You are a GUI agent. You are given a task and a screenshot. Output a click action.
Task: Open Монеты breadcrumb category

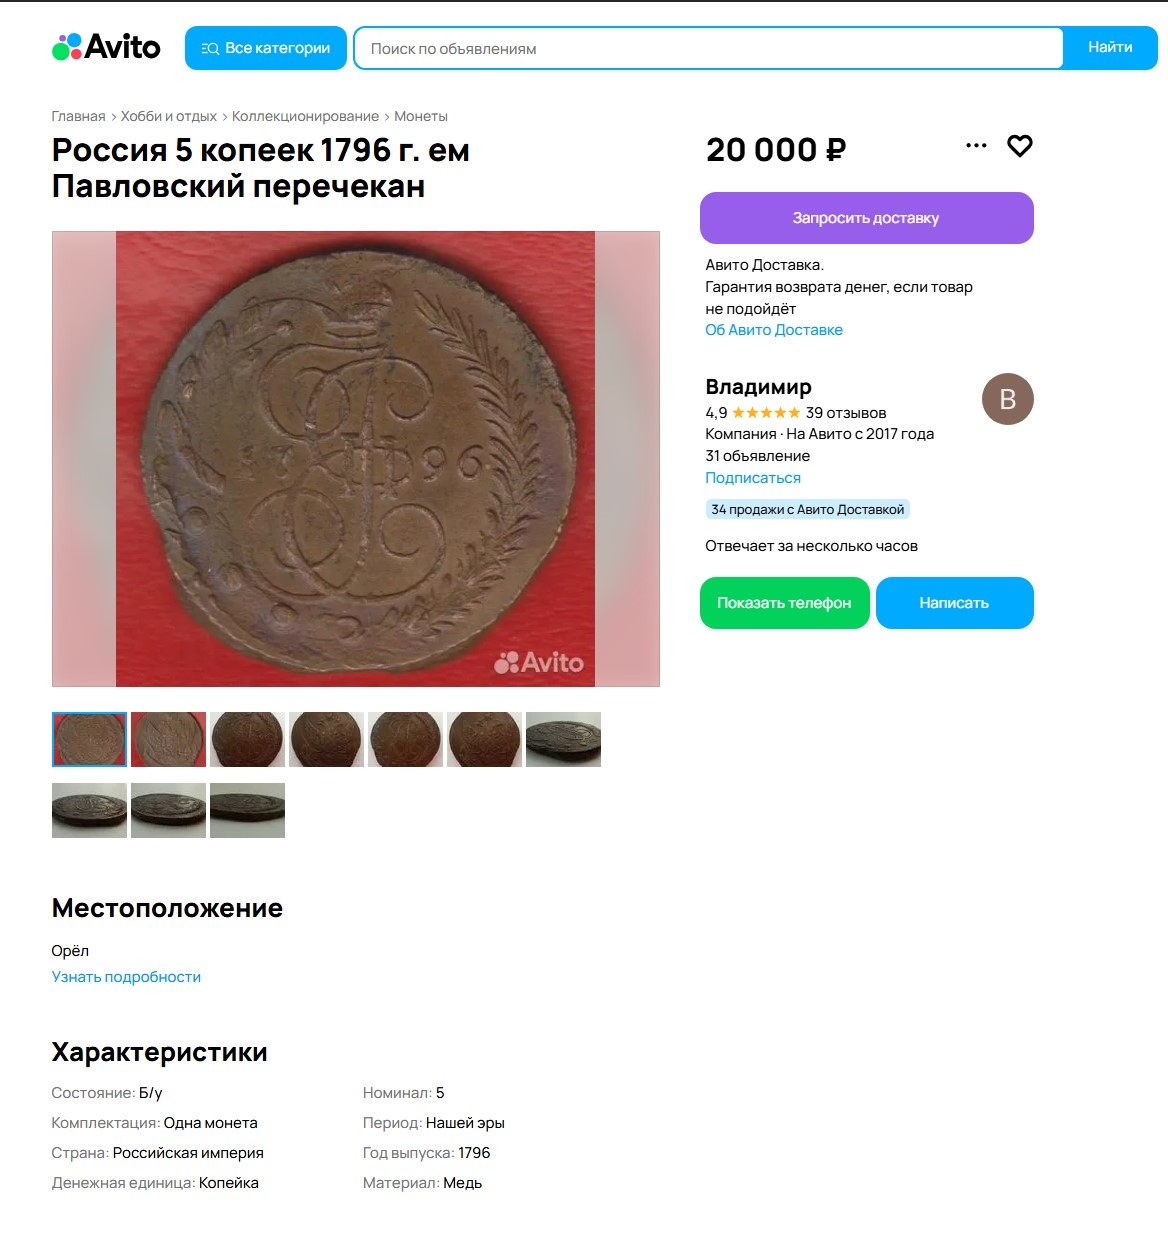[421, 116]
